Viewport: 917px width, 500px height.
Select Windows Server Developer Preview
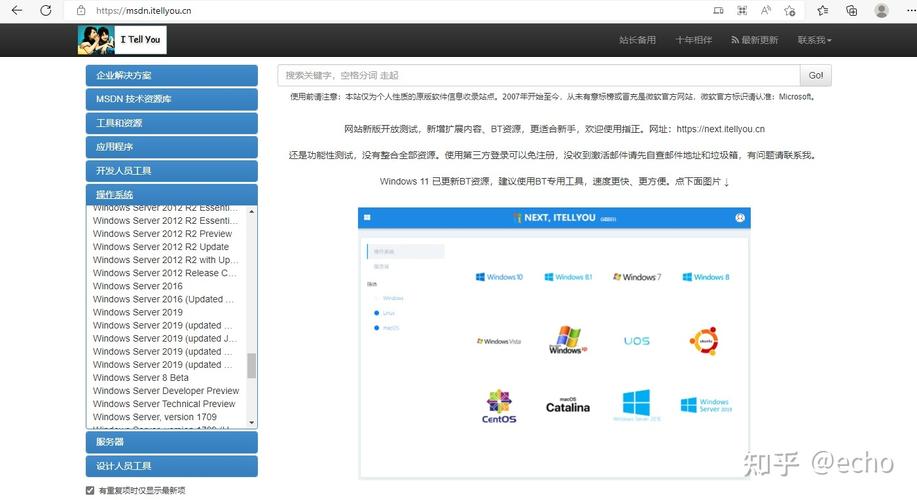[166, 391]
